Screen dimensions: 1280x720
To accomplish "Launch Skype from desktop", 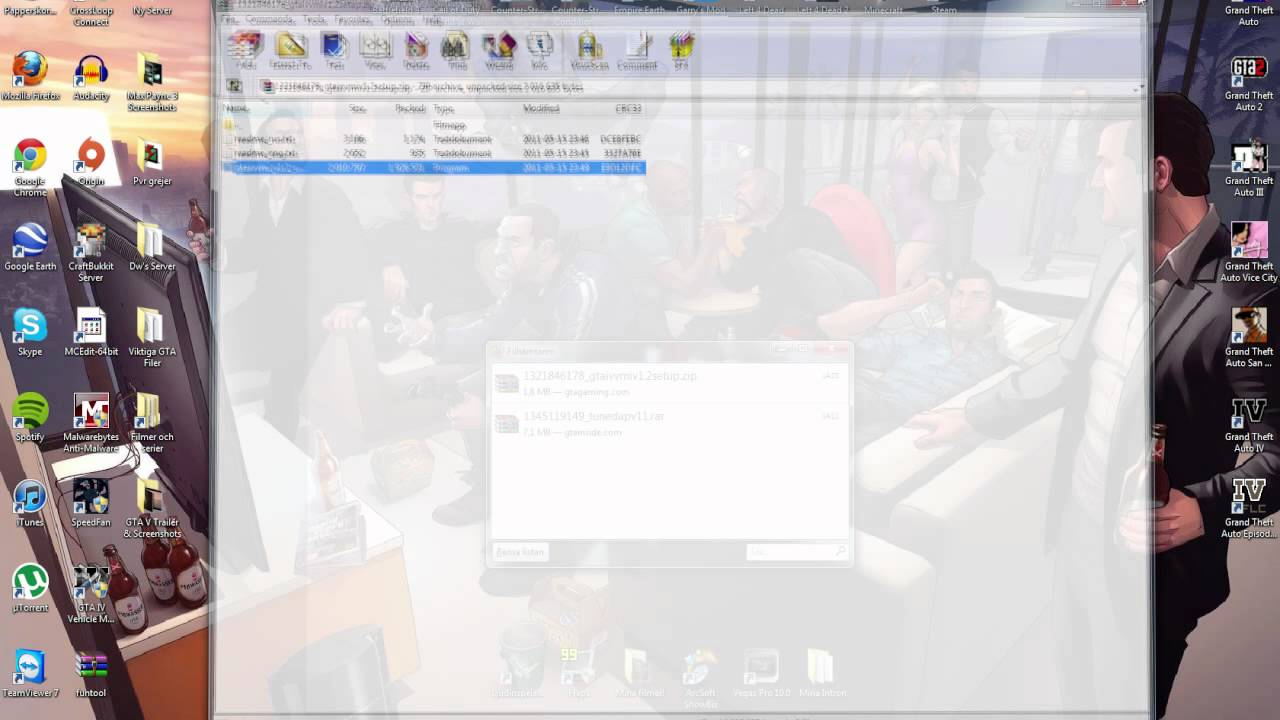I will point(30,332).
